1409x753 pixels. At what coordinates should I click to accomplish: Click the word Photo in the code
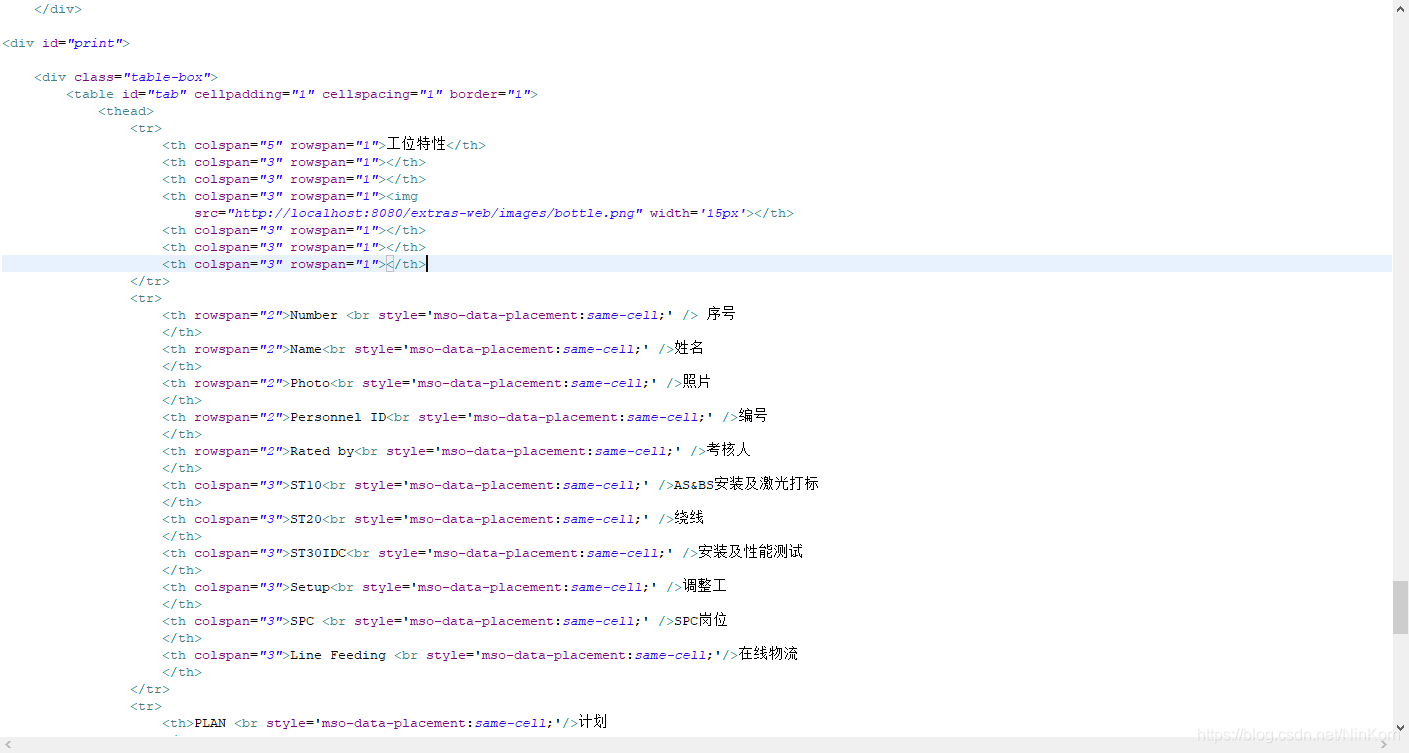tap(310, 383)
